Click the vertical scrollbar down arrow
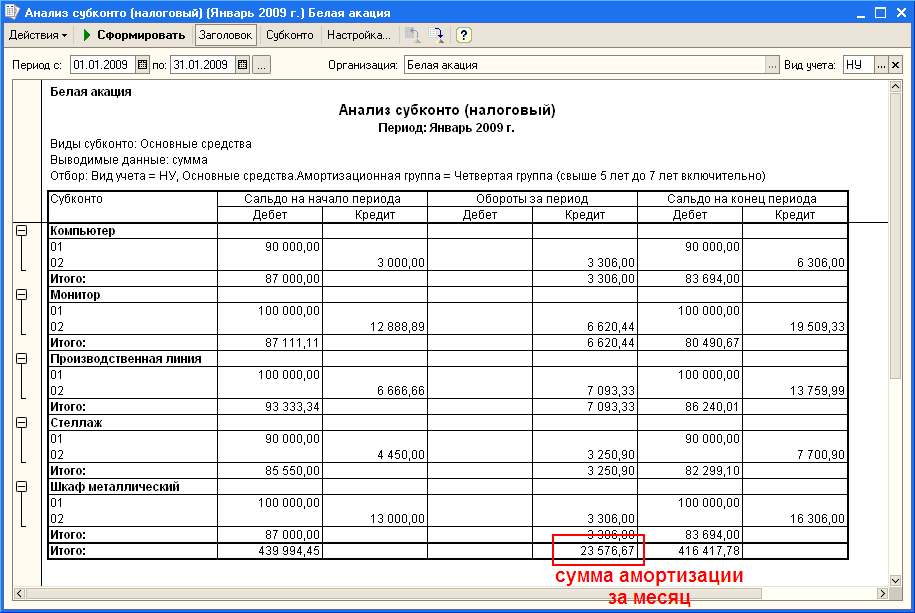 [895, 580]
